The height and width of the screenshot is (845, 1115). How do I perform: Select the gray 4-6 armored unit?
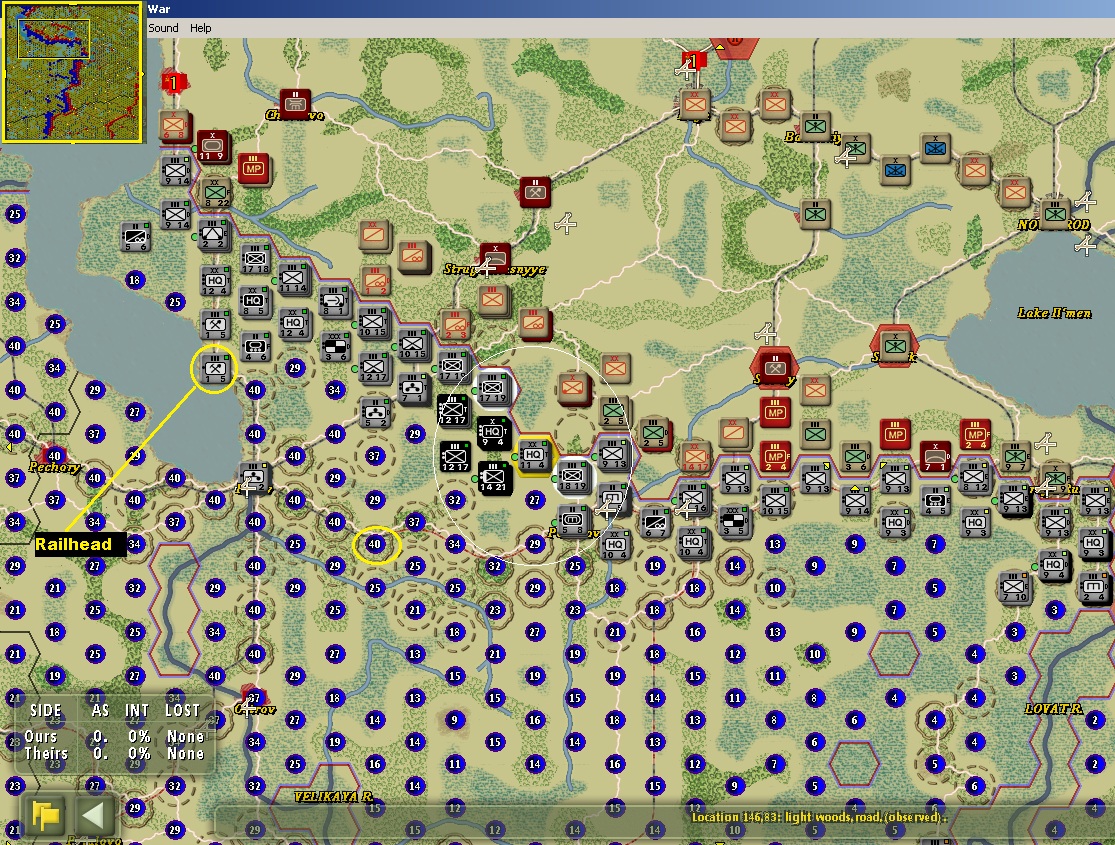coord(255,346)
